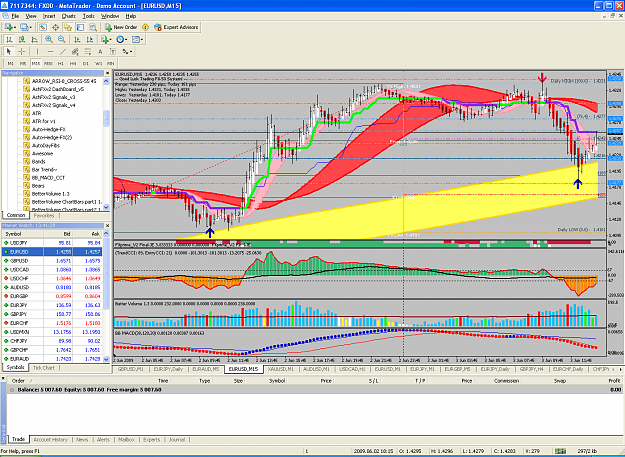Select Bears indicator in Navigator

[x=38, y=186]
